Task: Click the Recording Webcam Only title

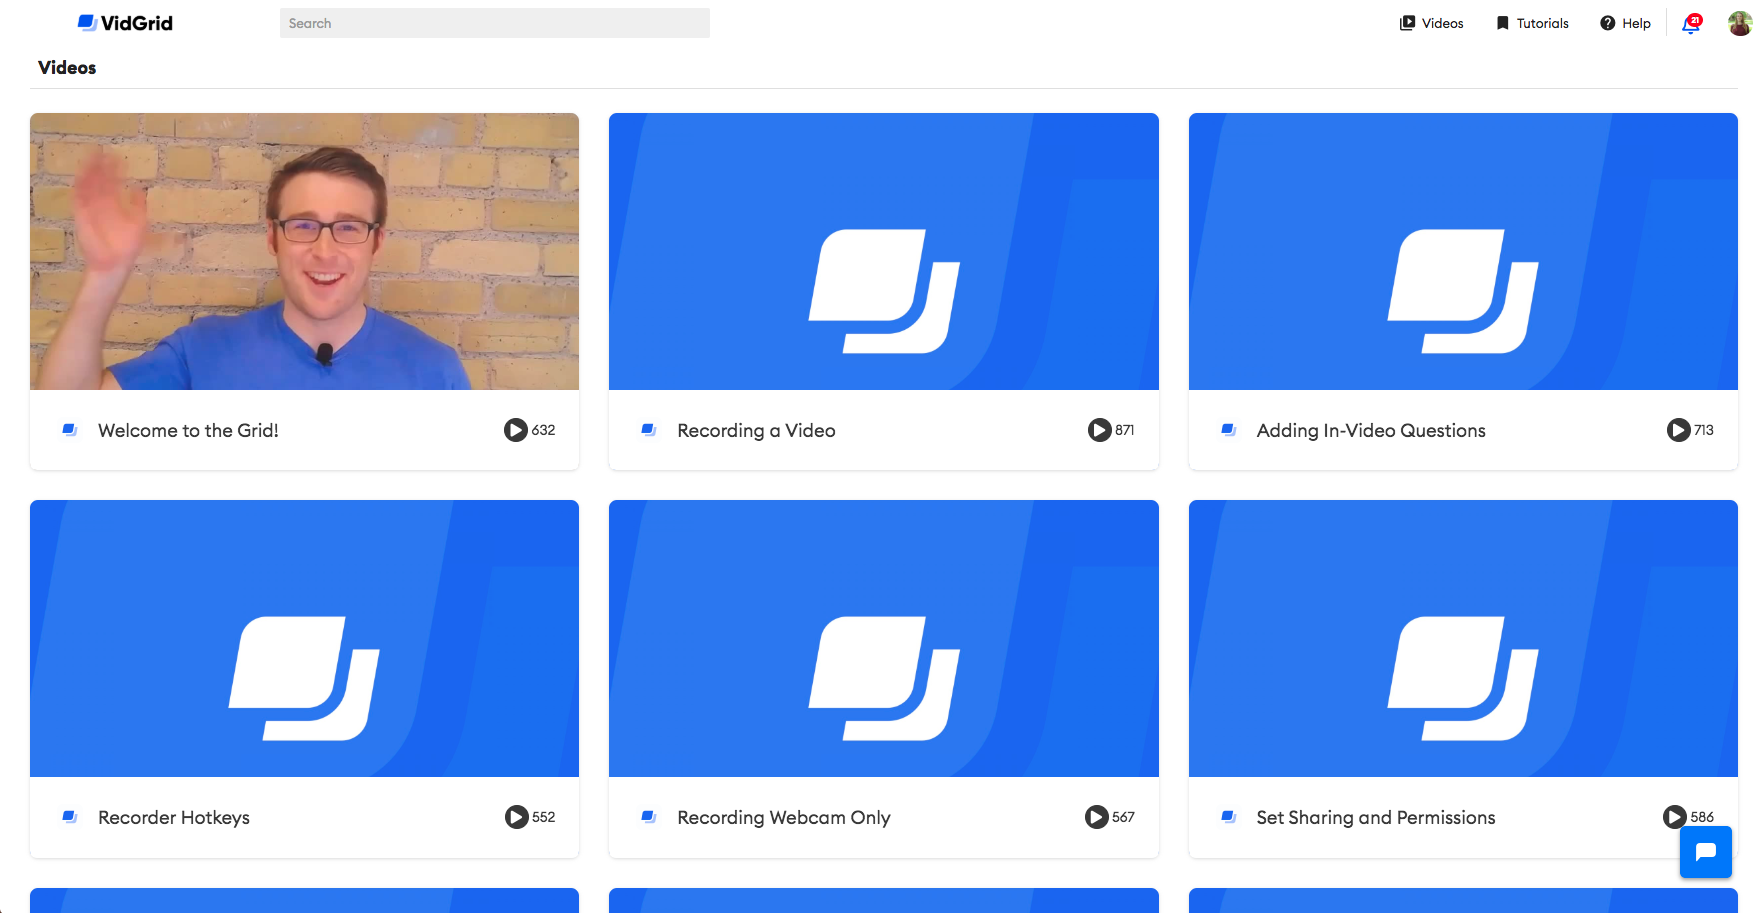Action: click(x=784, y=817)
